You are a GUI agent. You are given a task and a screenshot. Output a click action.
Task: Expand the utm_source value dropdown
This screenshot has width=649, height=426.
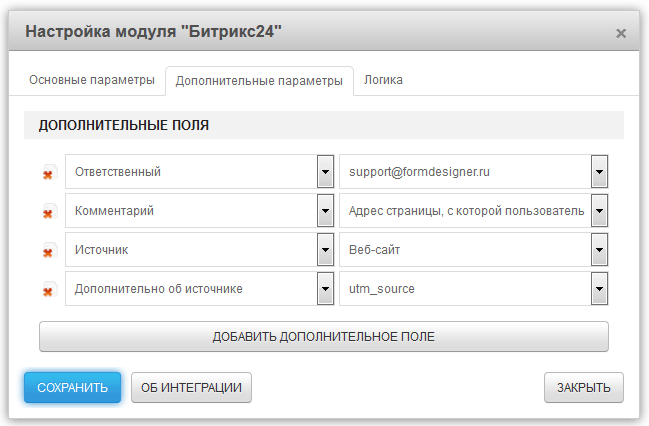599,288
